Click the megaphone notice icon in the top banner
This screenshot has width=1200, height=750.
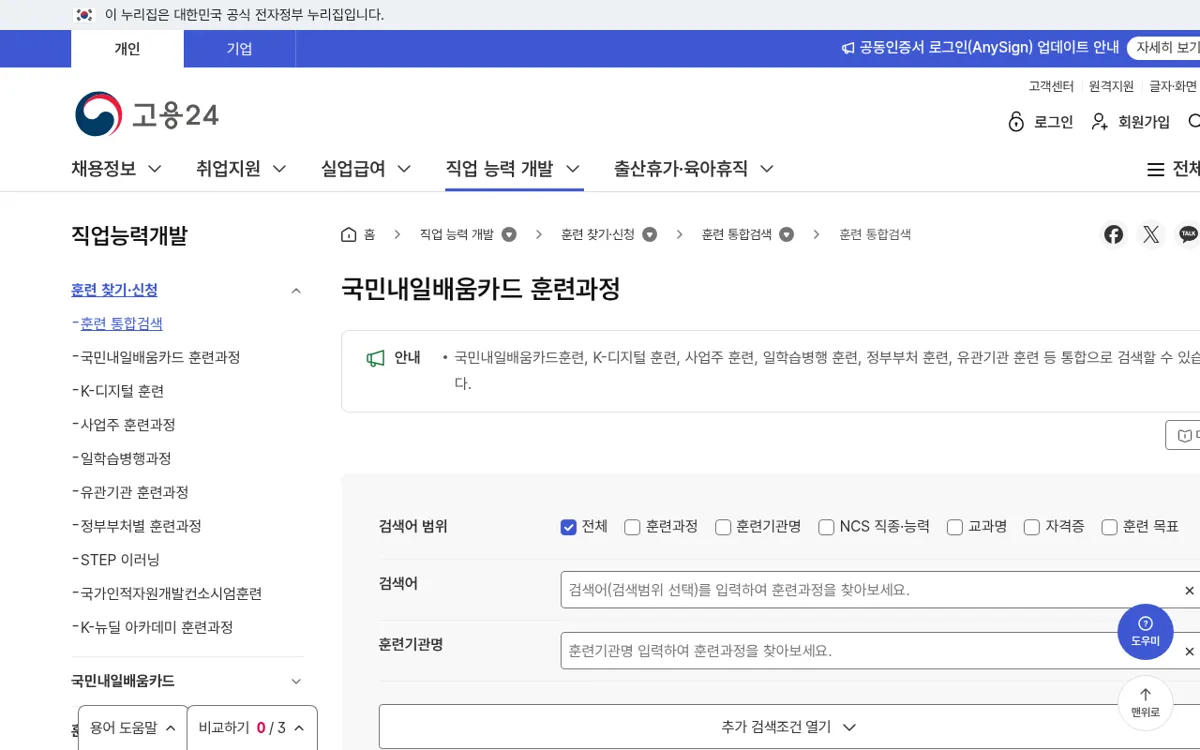click(848, 48)
